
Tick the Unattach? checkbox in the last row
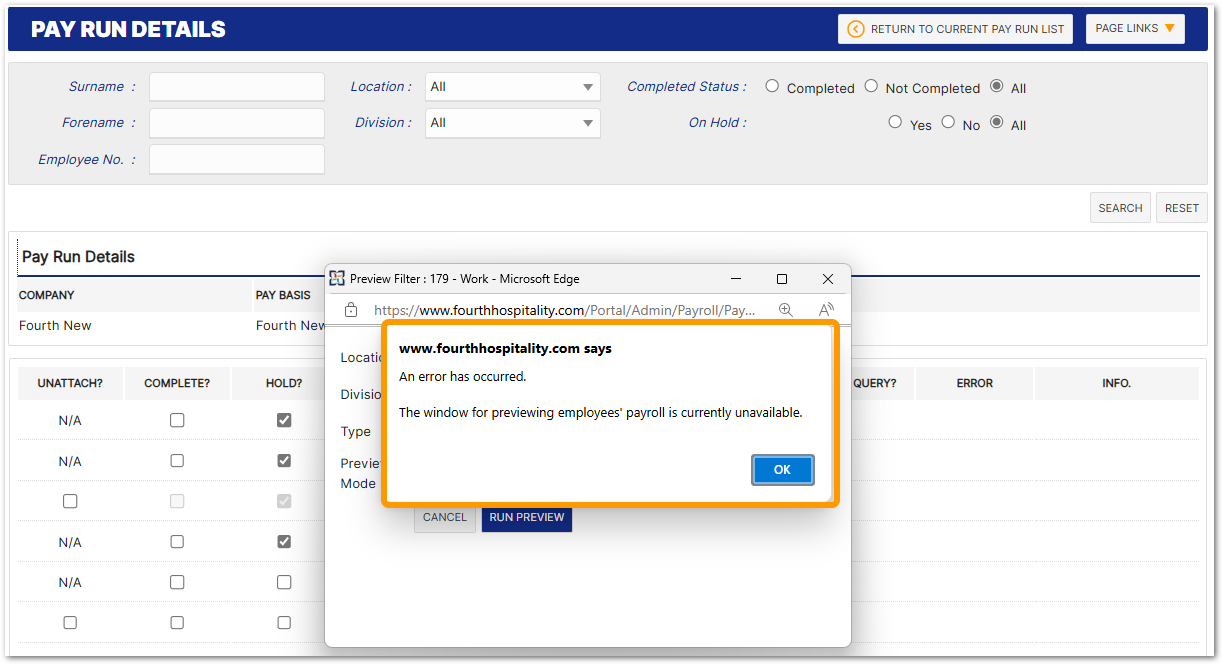[x=70, y=622]
